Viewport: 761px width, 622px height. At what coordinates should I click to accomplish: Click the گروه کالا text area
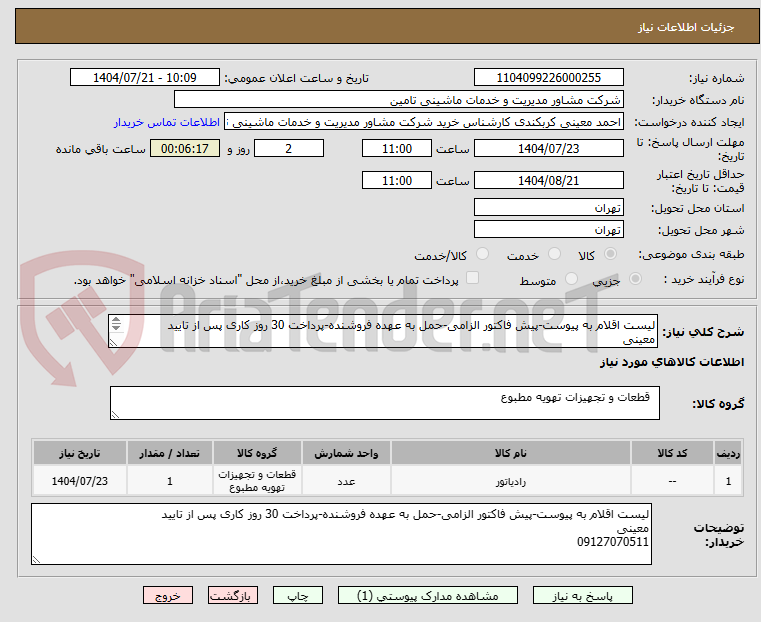click(x=384, y=403)
